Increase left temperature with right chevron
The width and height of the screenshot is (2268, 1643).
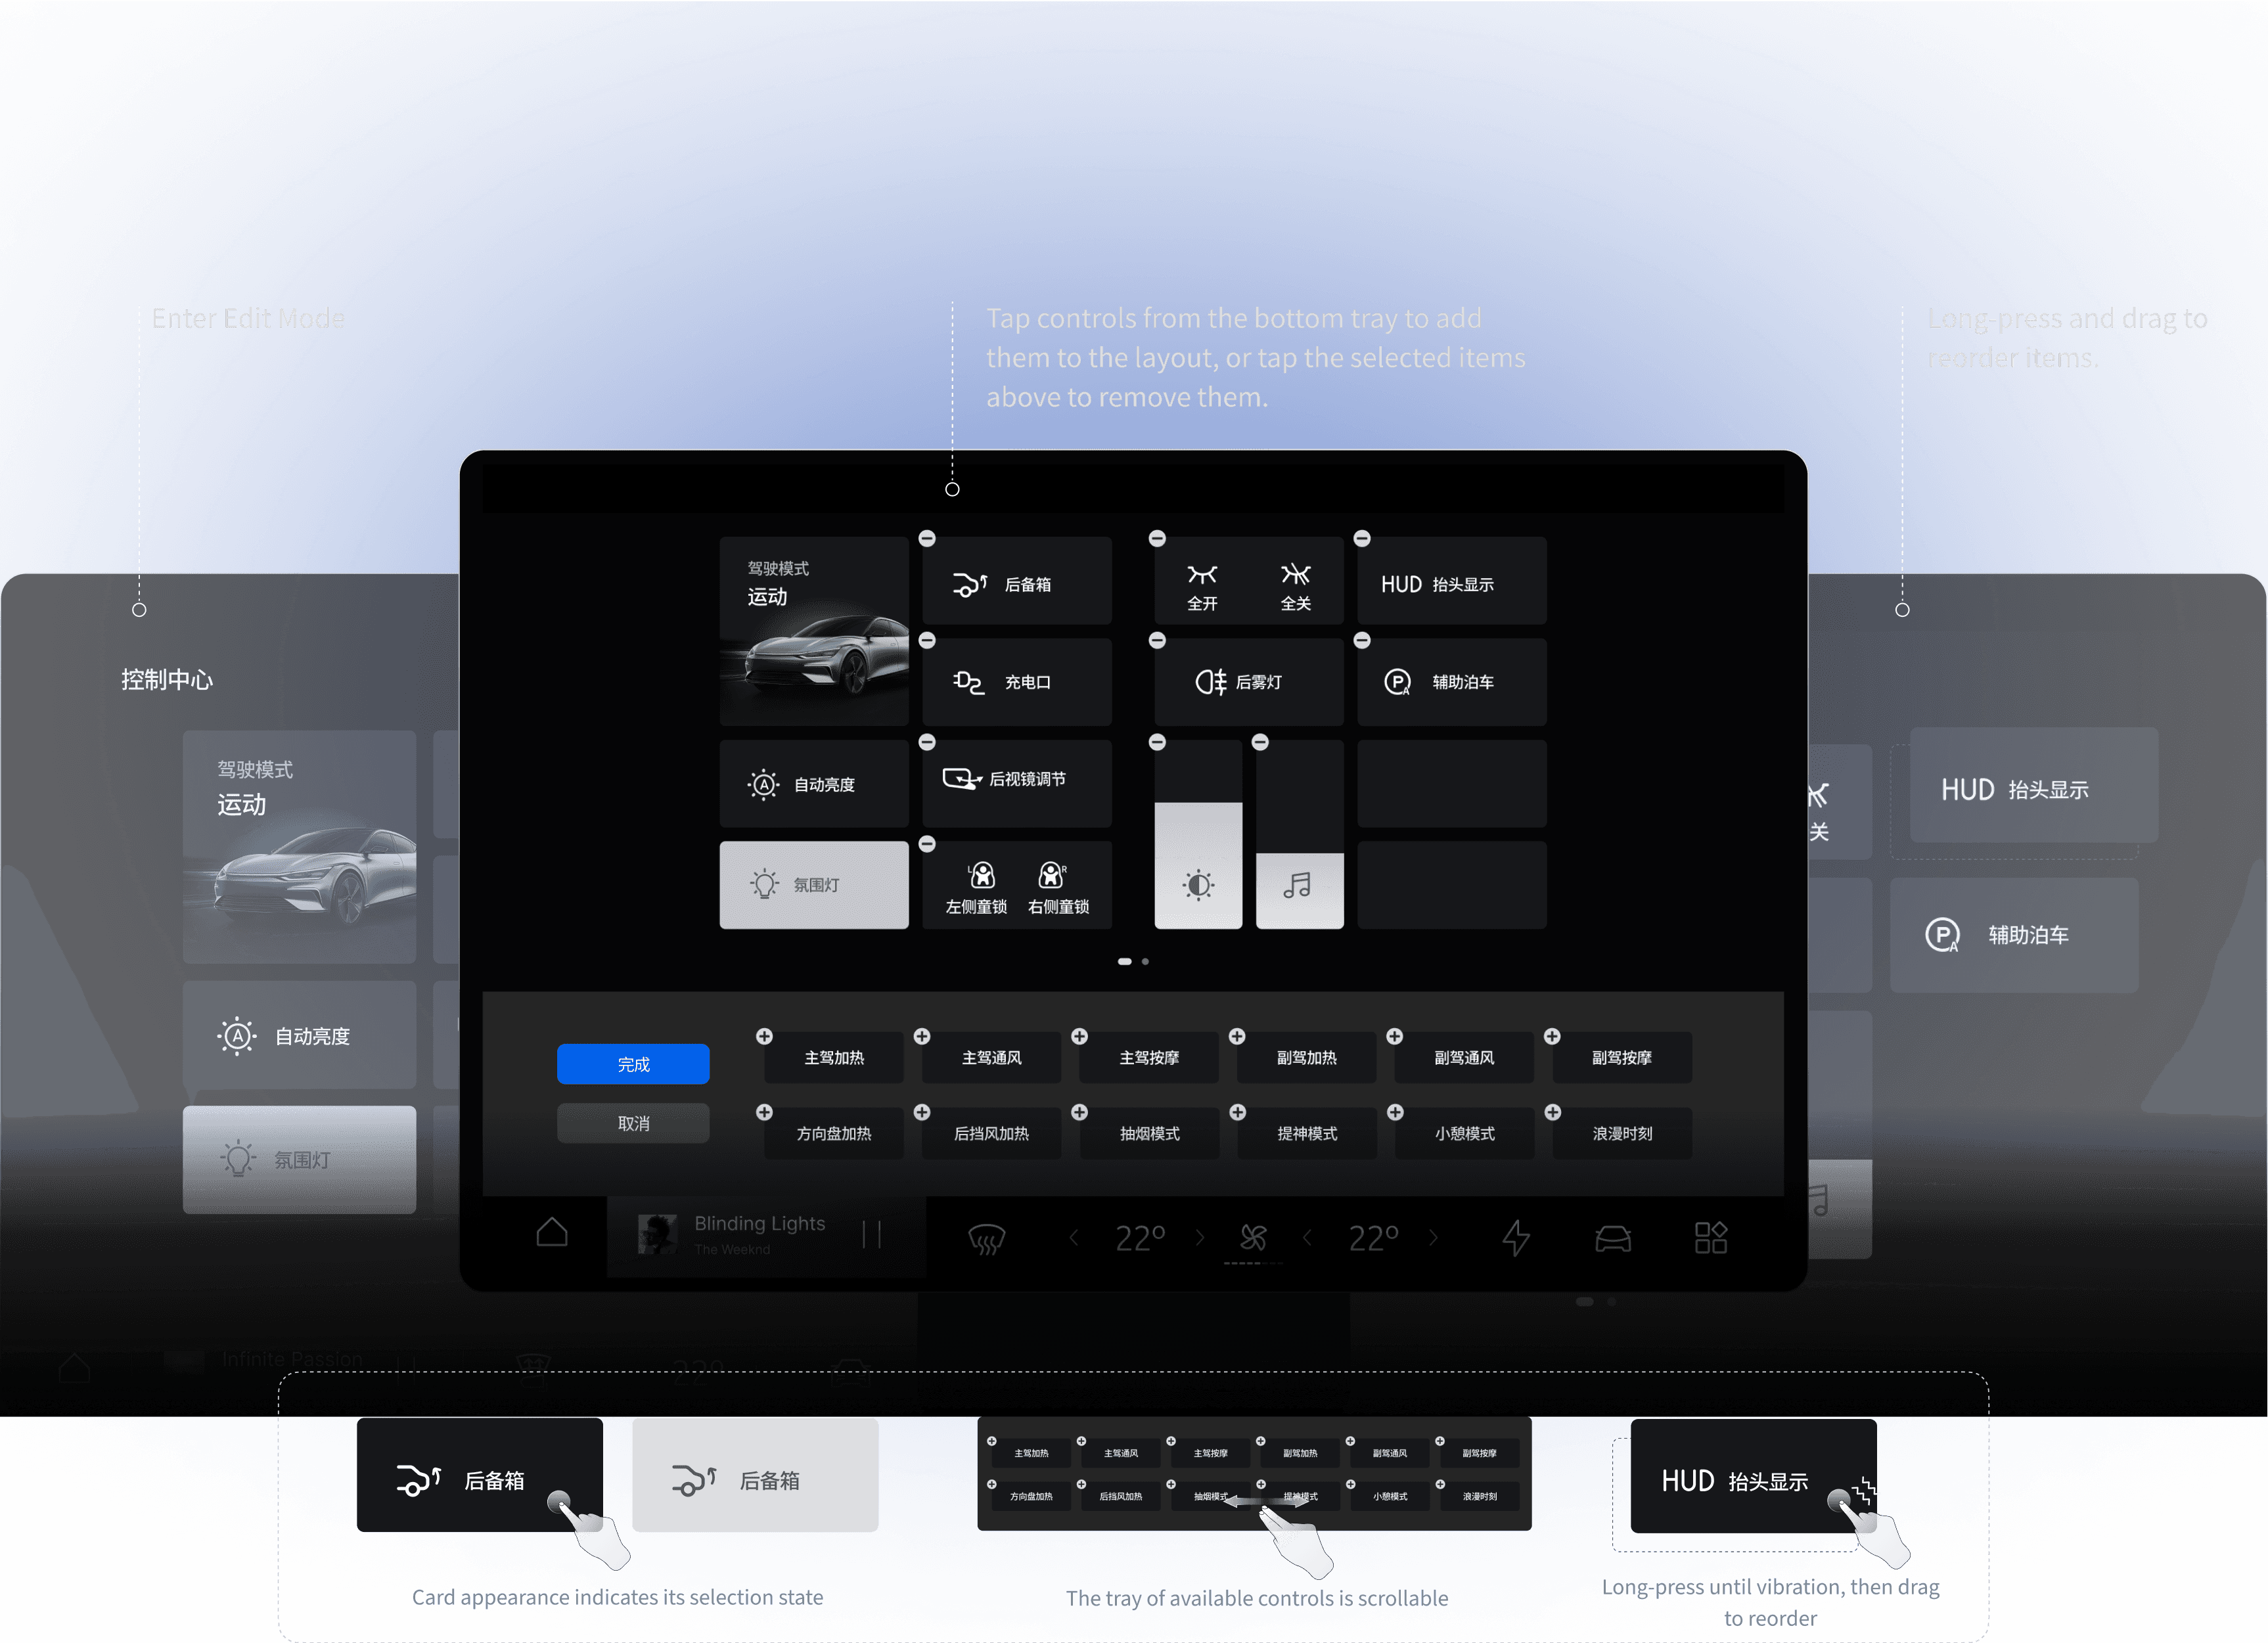click(1200, 1238)
